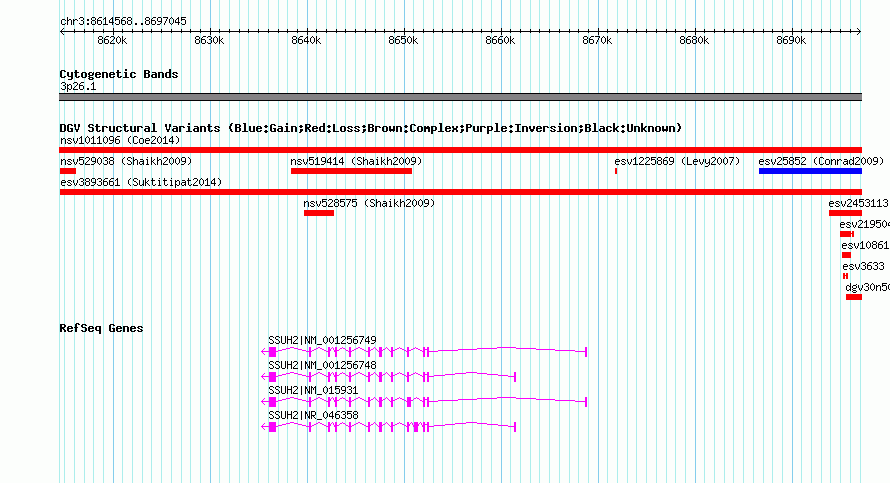Click the esv2453113 variant label
Image resolution: width=890 pixels, height=483 pixels.
point(858,203)
